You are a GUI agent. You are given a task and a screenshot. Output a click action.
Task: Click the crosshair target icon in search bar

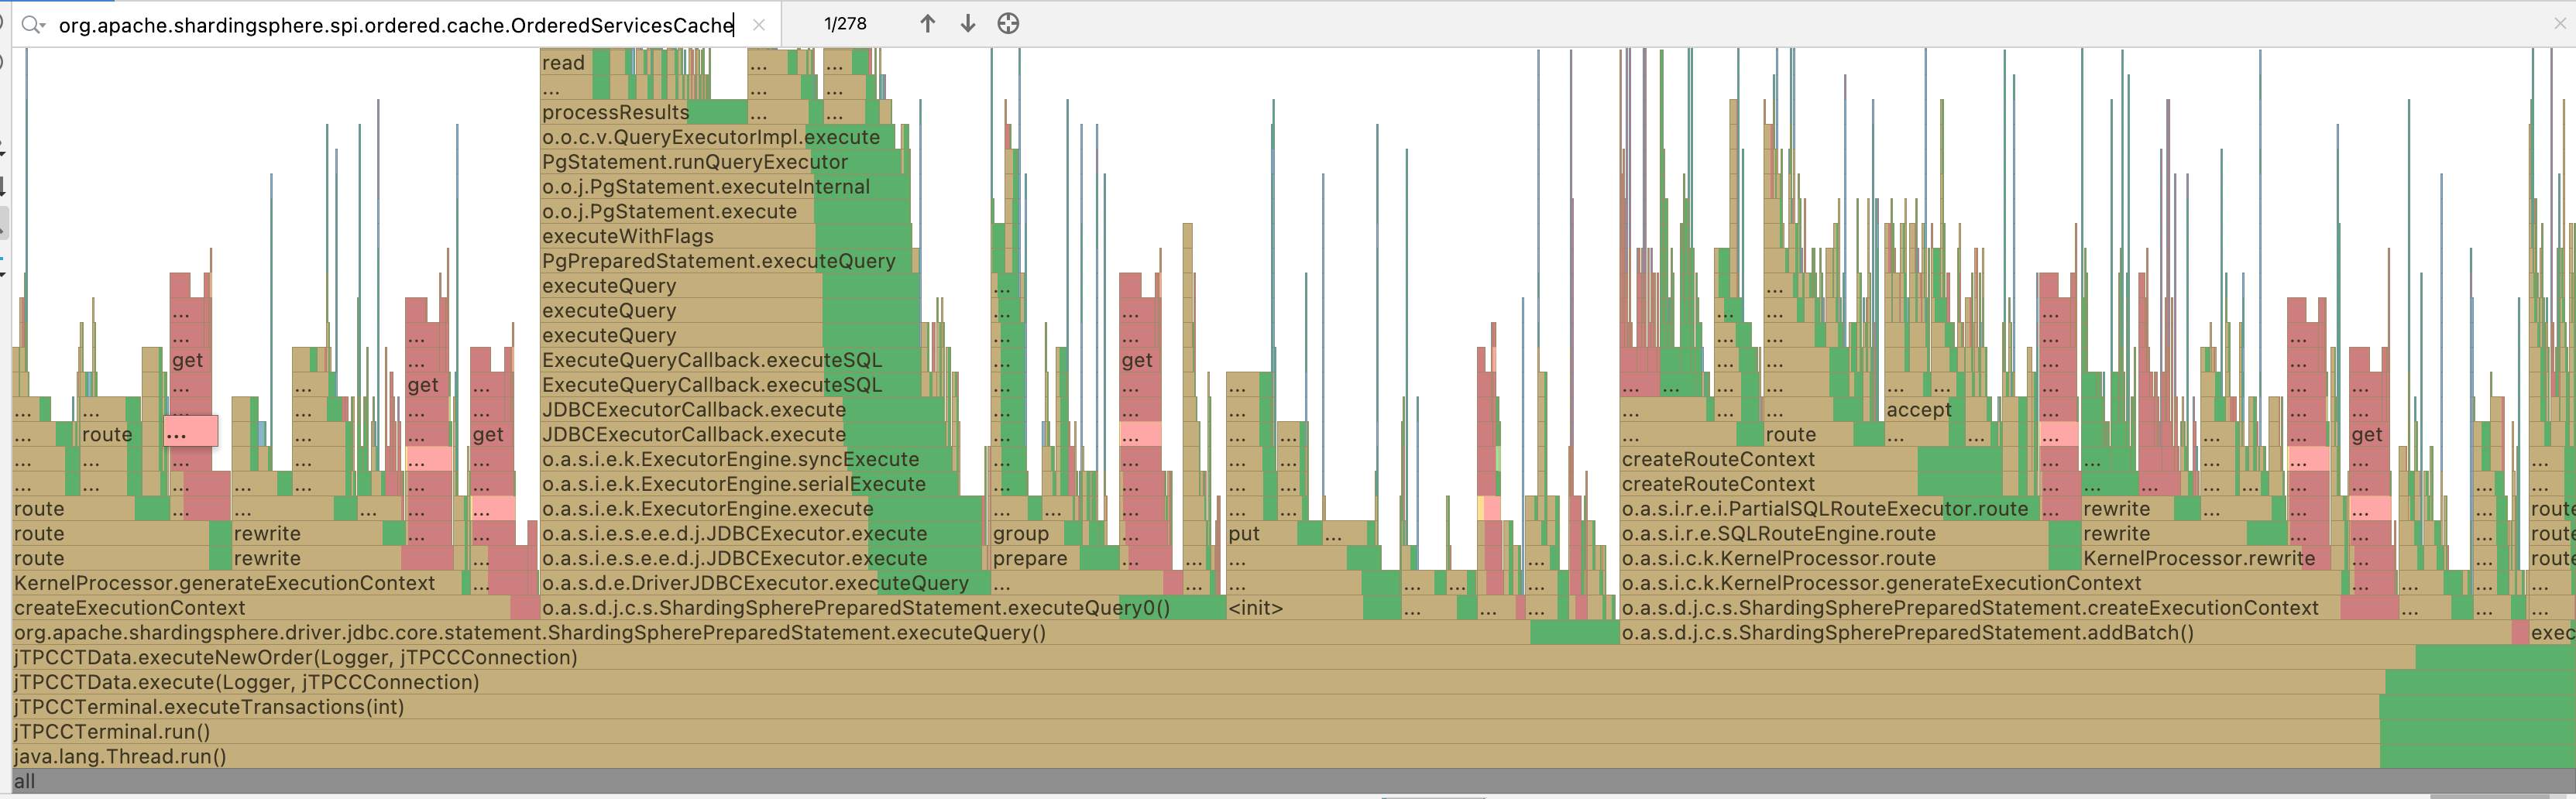point(1008,24)
